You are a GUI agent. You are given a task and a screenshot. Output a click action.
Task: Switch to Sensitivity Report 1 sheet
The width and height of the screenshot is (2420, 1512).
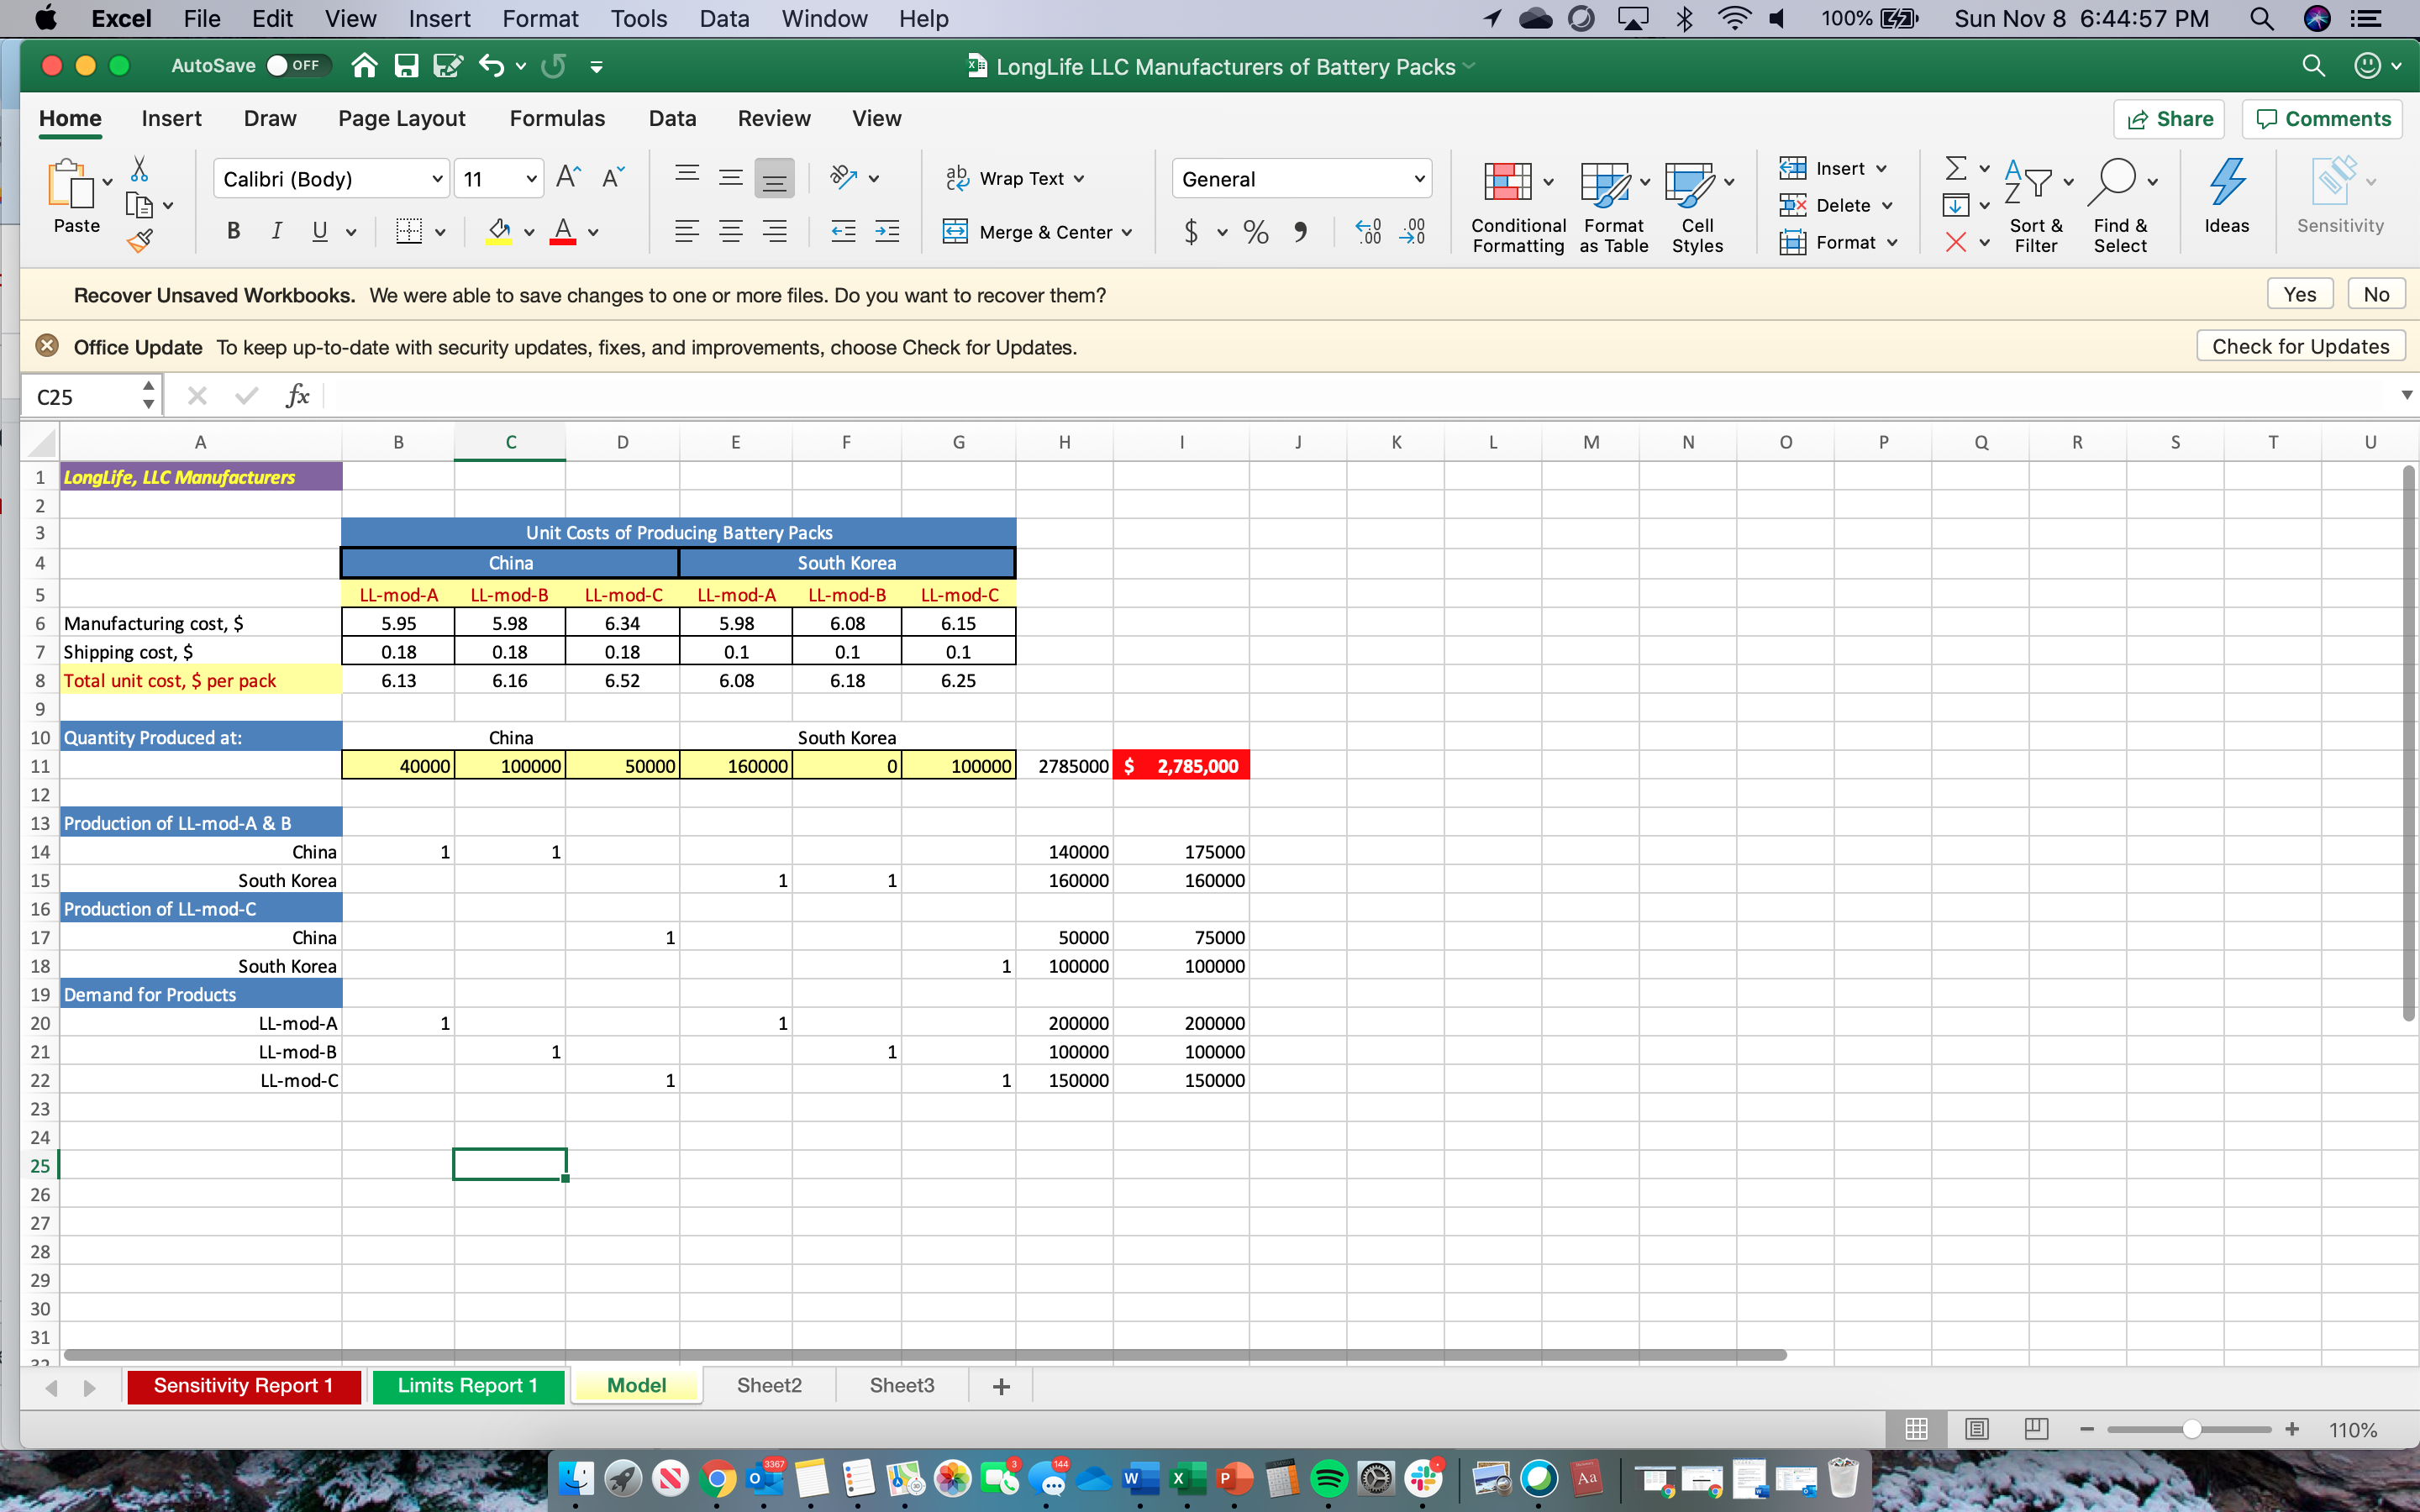click(x=243, y=1385)
